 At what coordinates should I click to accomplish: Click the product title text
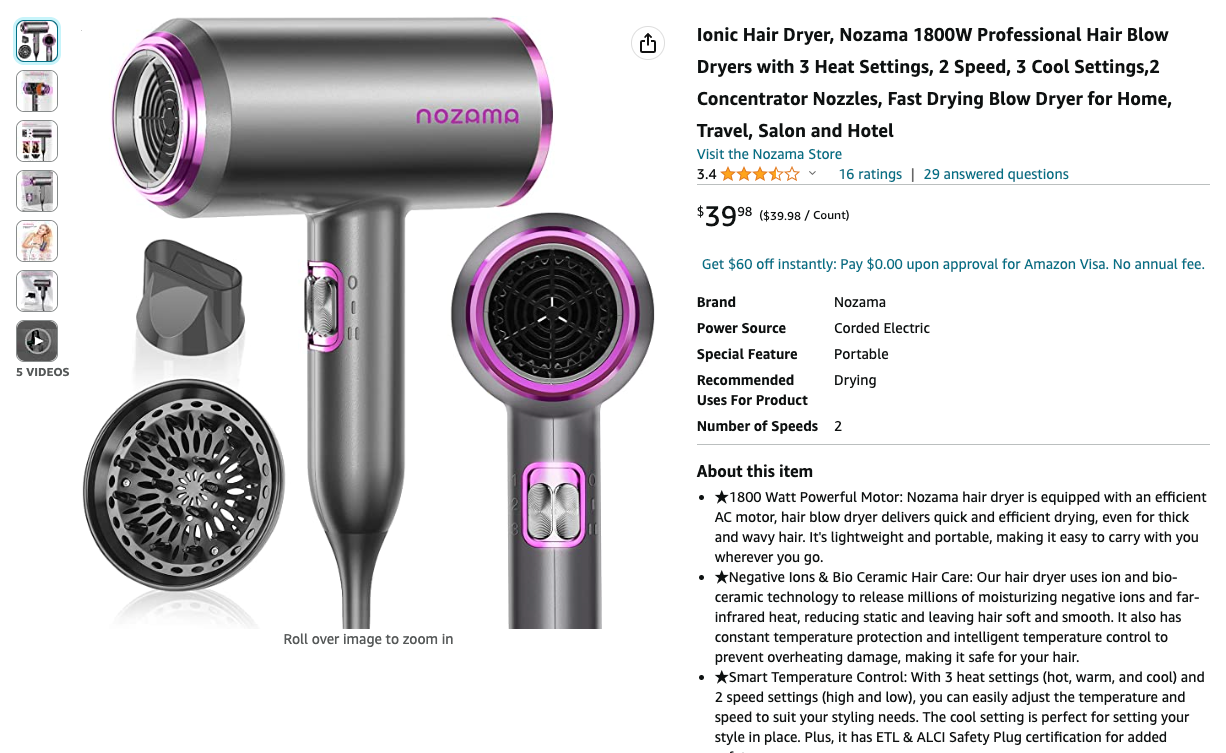pos(934,82)
